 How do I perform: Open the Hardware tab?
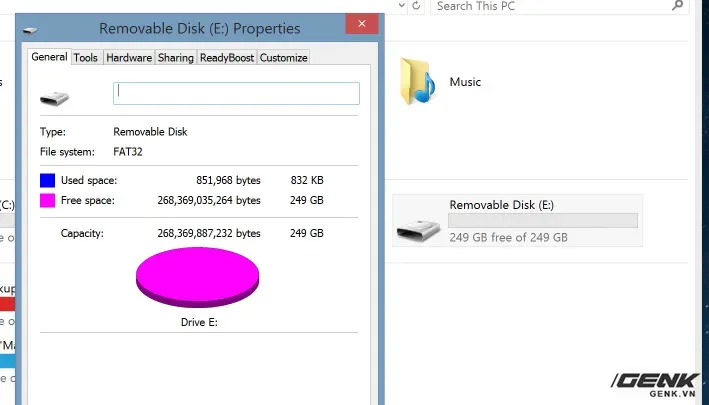(x=129, y=58)
